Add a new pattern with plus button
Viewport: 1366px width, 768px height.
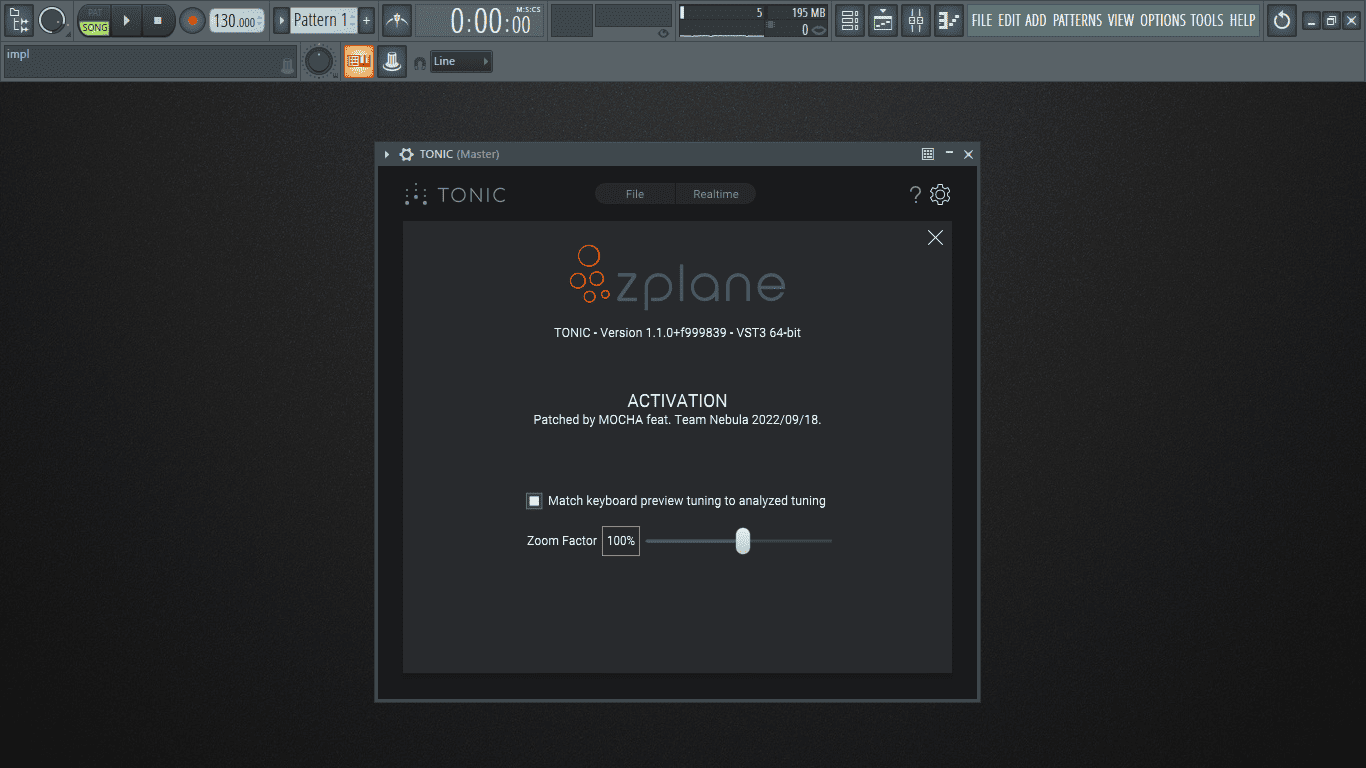(366, 20)
